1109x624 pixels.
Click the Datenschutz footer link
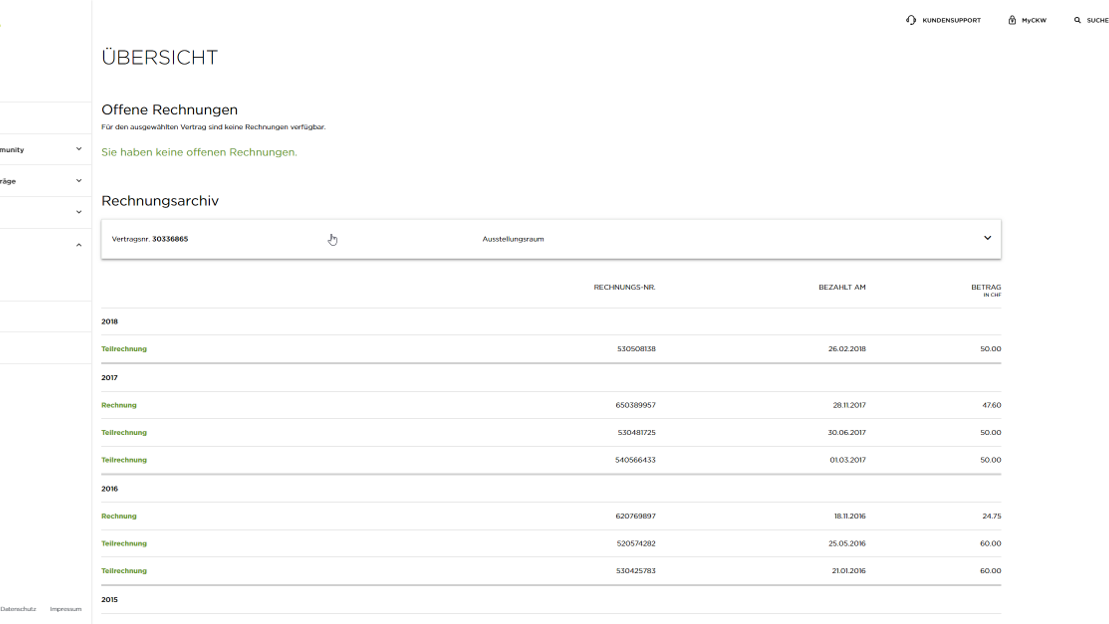point(18,609)
